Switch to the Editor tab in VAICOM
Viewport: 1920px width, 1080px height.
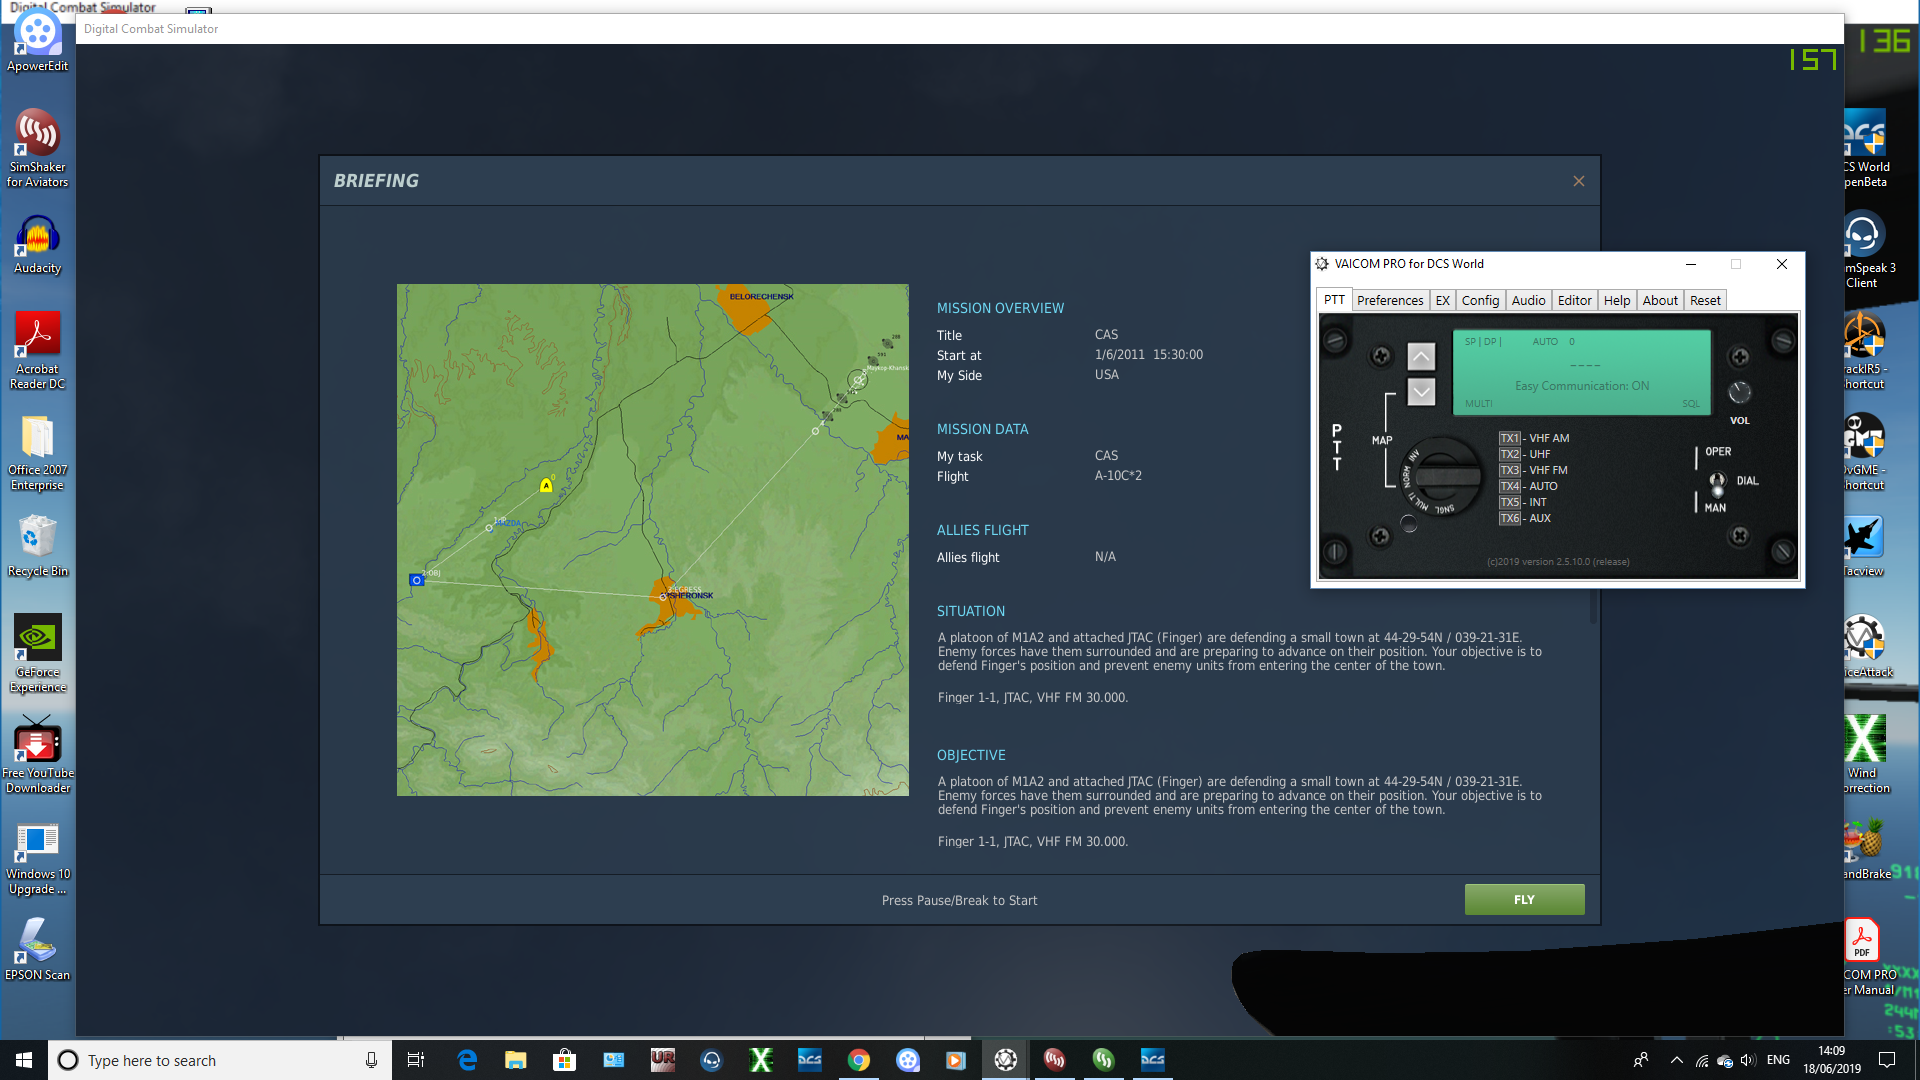pos(1575,300)
